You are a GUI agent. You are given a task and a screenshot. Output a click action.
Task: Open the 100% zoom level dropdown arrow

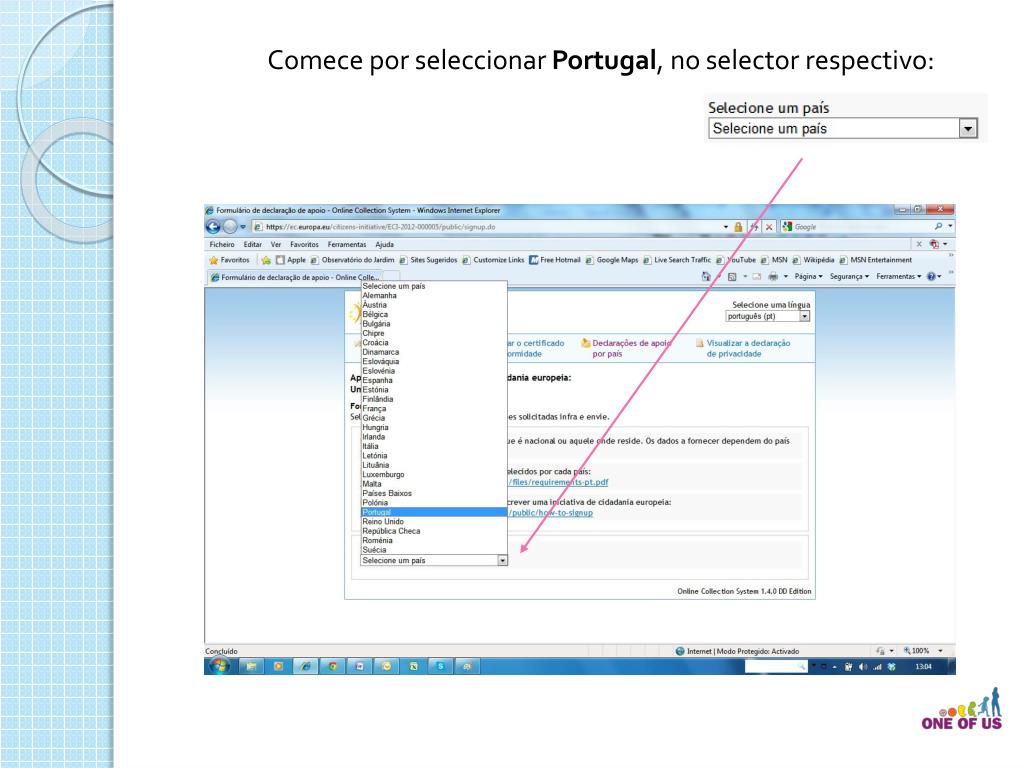click(940, 651)
